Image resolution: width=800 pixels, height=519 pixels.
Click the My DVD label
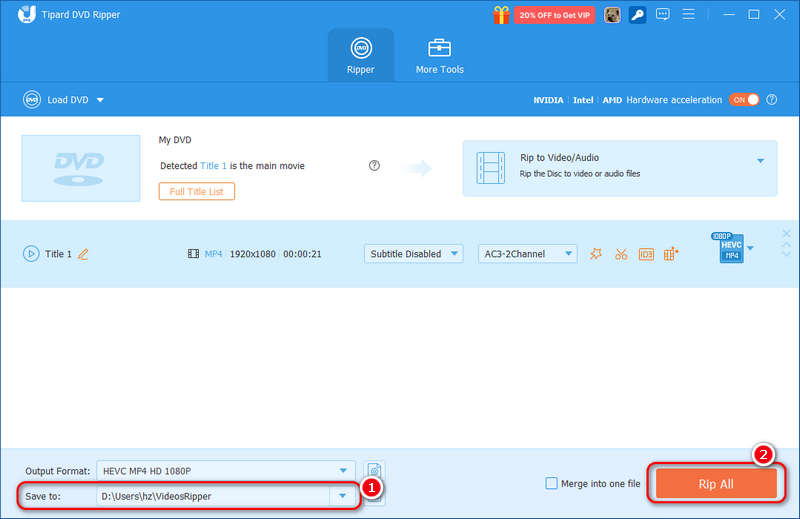175,140
